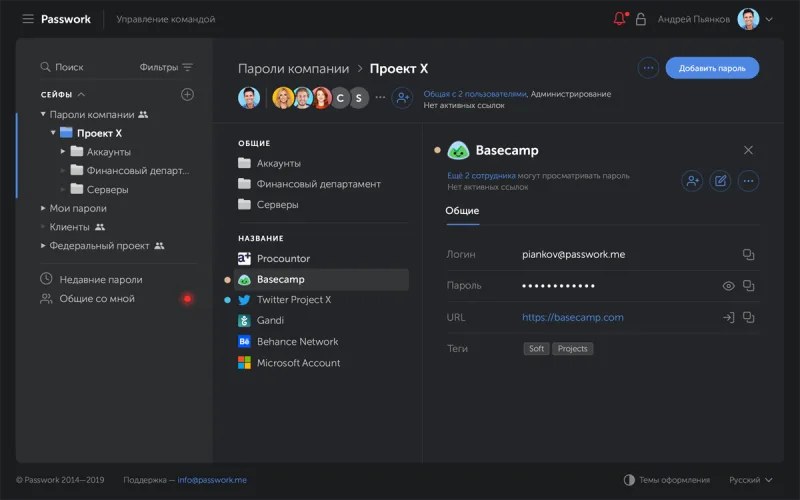Open user avatar of Андрей Пьянков

point(748,19)
